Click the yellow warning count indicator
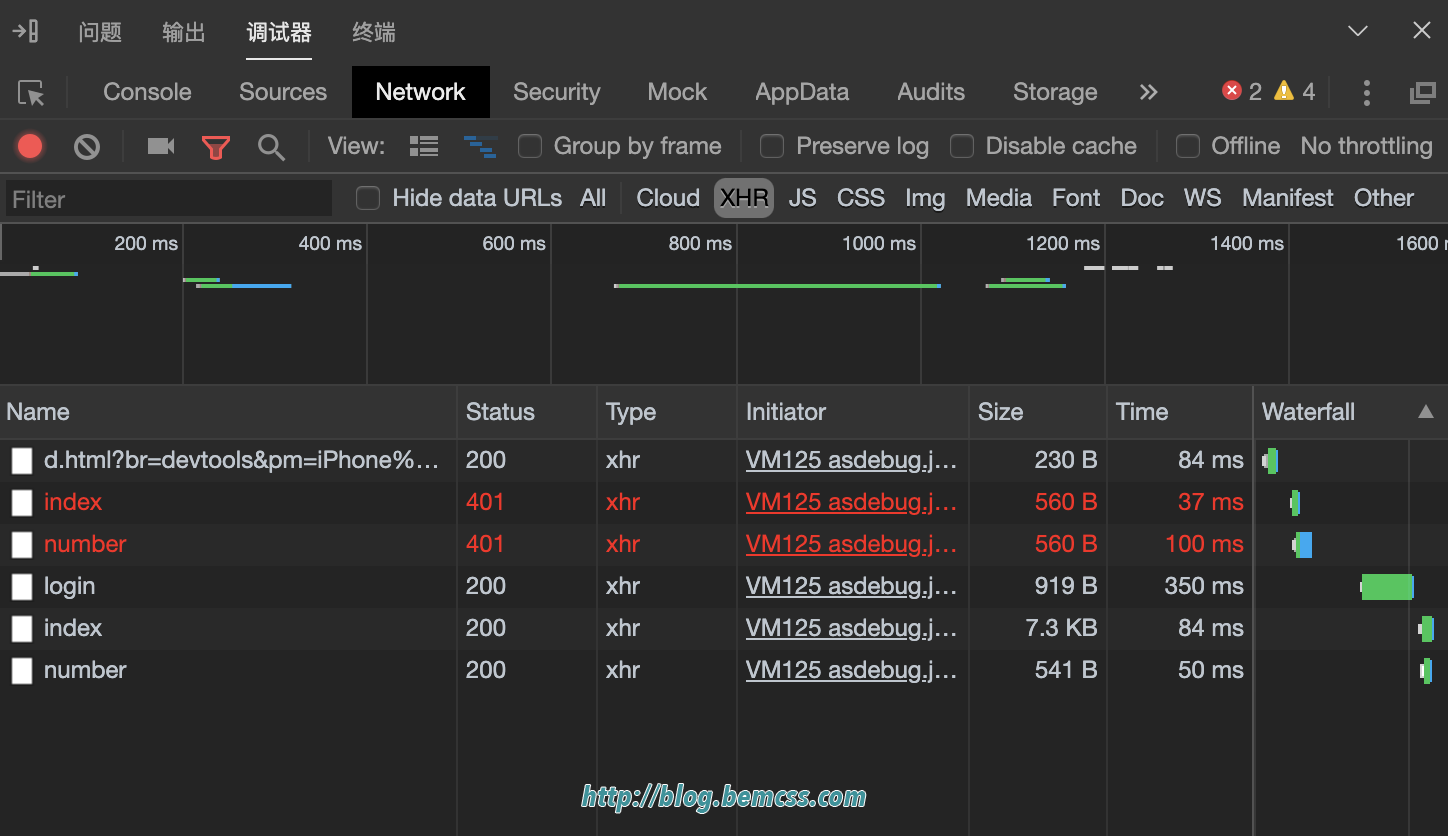Screen dimensions: 1448x836 (x=1295, y=92)
